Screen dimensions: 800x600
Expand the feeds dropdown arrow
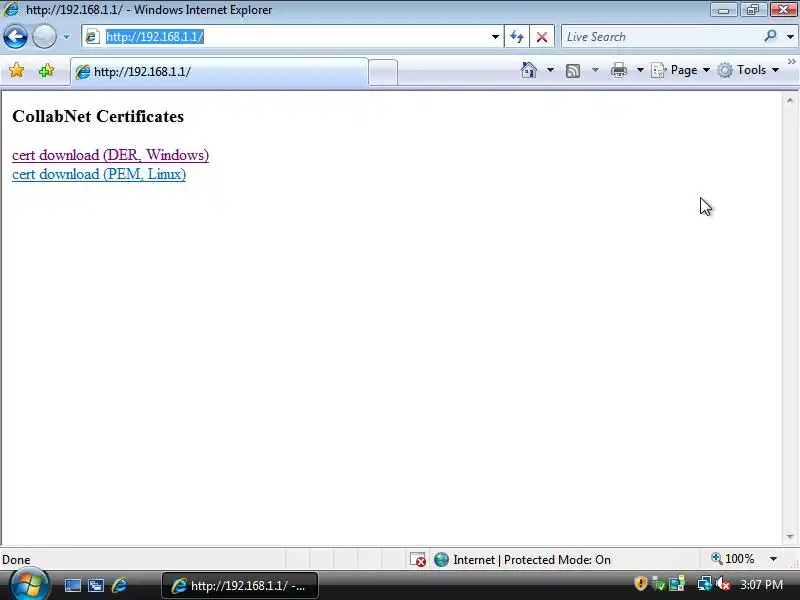(595, 70)
